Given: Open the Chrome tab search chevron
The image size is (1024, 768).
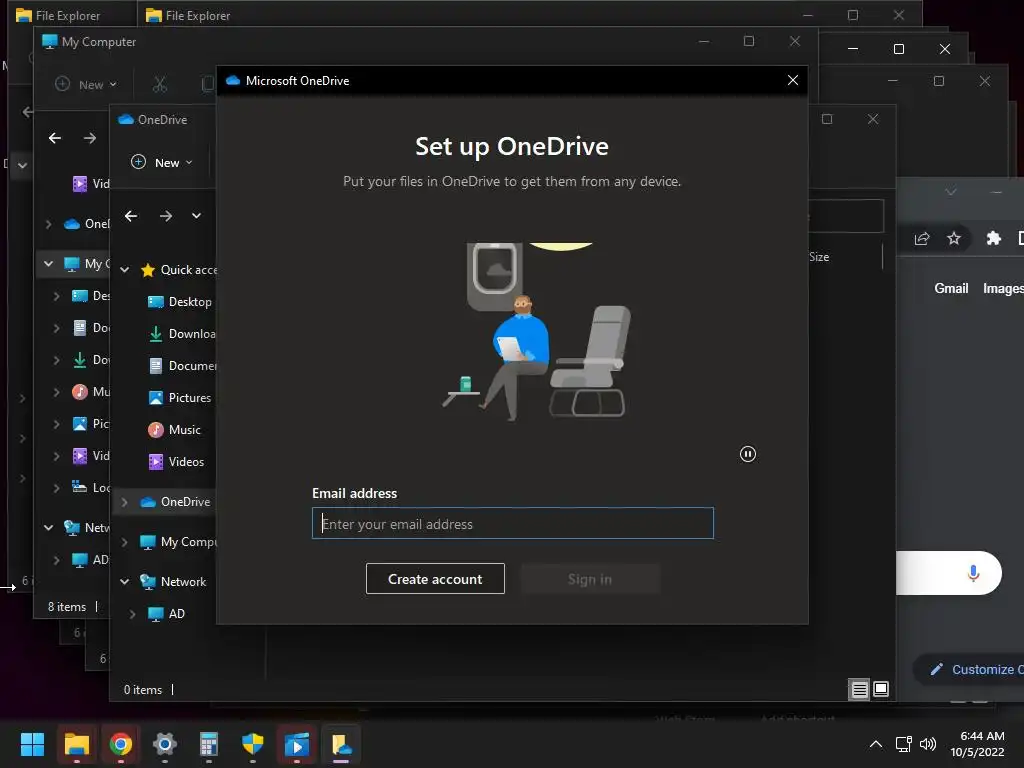Looking at the screenshot, I should tap(951, 192).
